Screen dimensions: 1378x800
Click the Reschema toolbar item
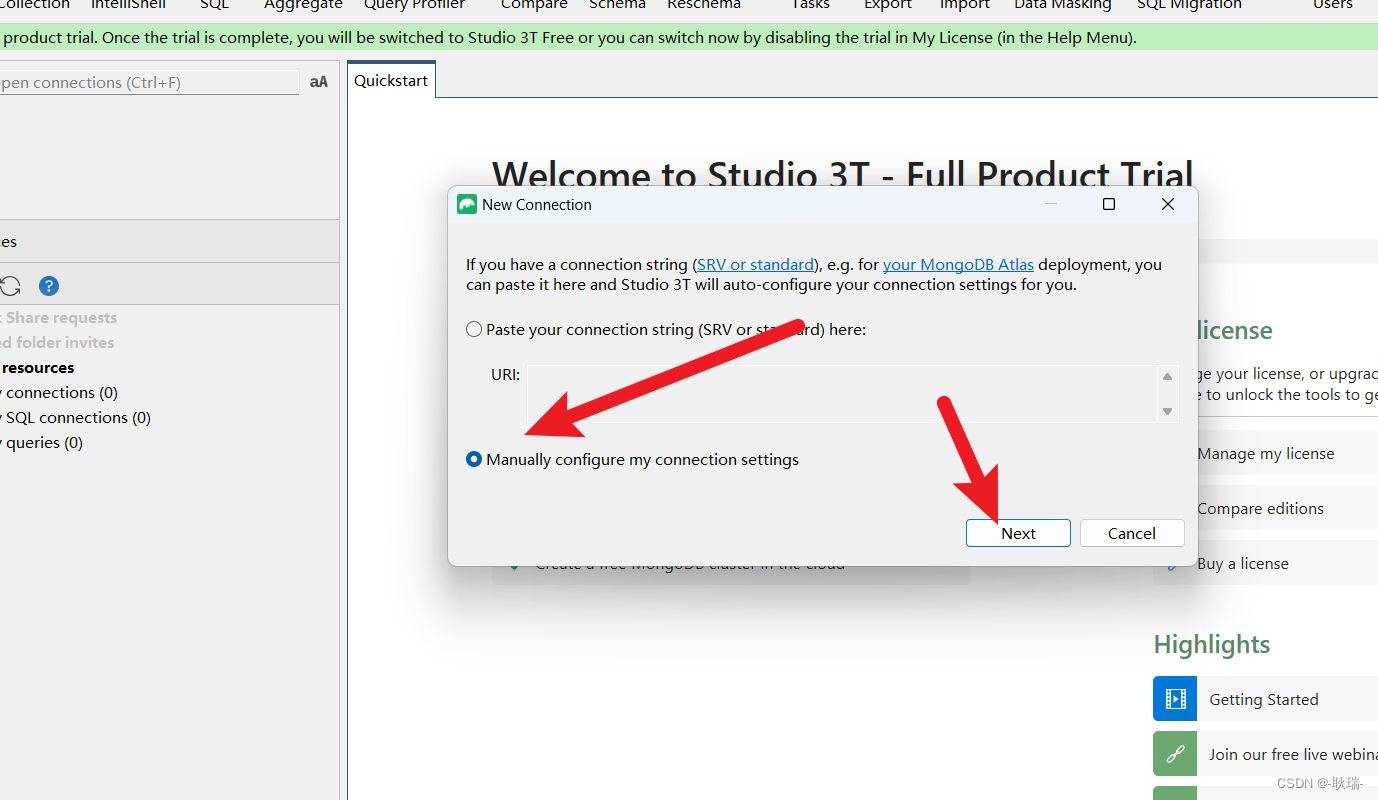point(704,5)
